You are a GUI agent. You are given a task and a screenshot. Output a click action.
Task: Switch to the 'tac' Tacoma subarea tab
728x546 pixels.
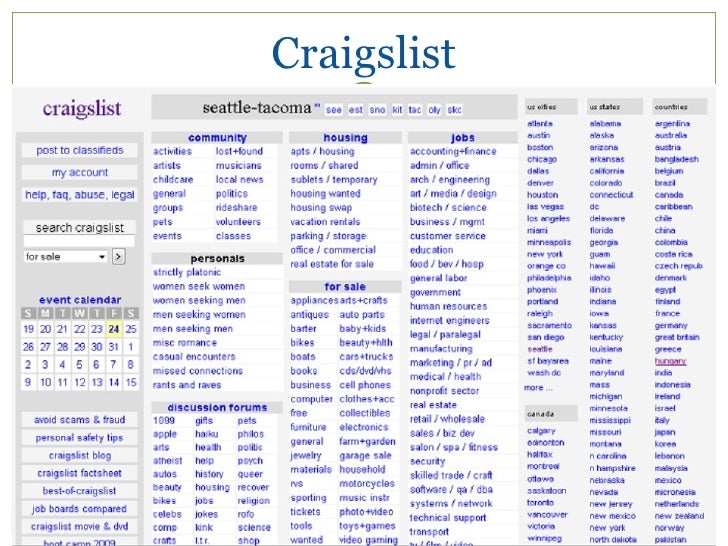pos(415,110)
